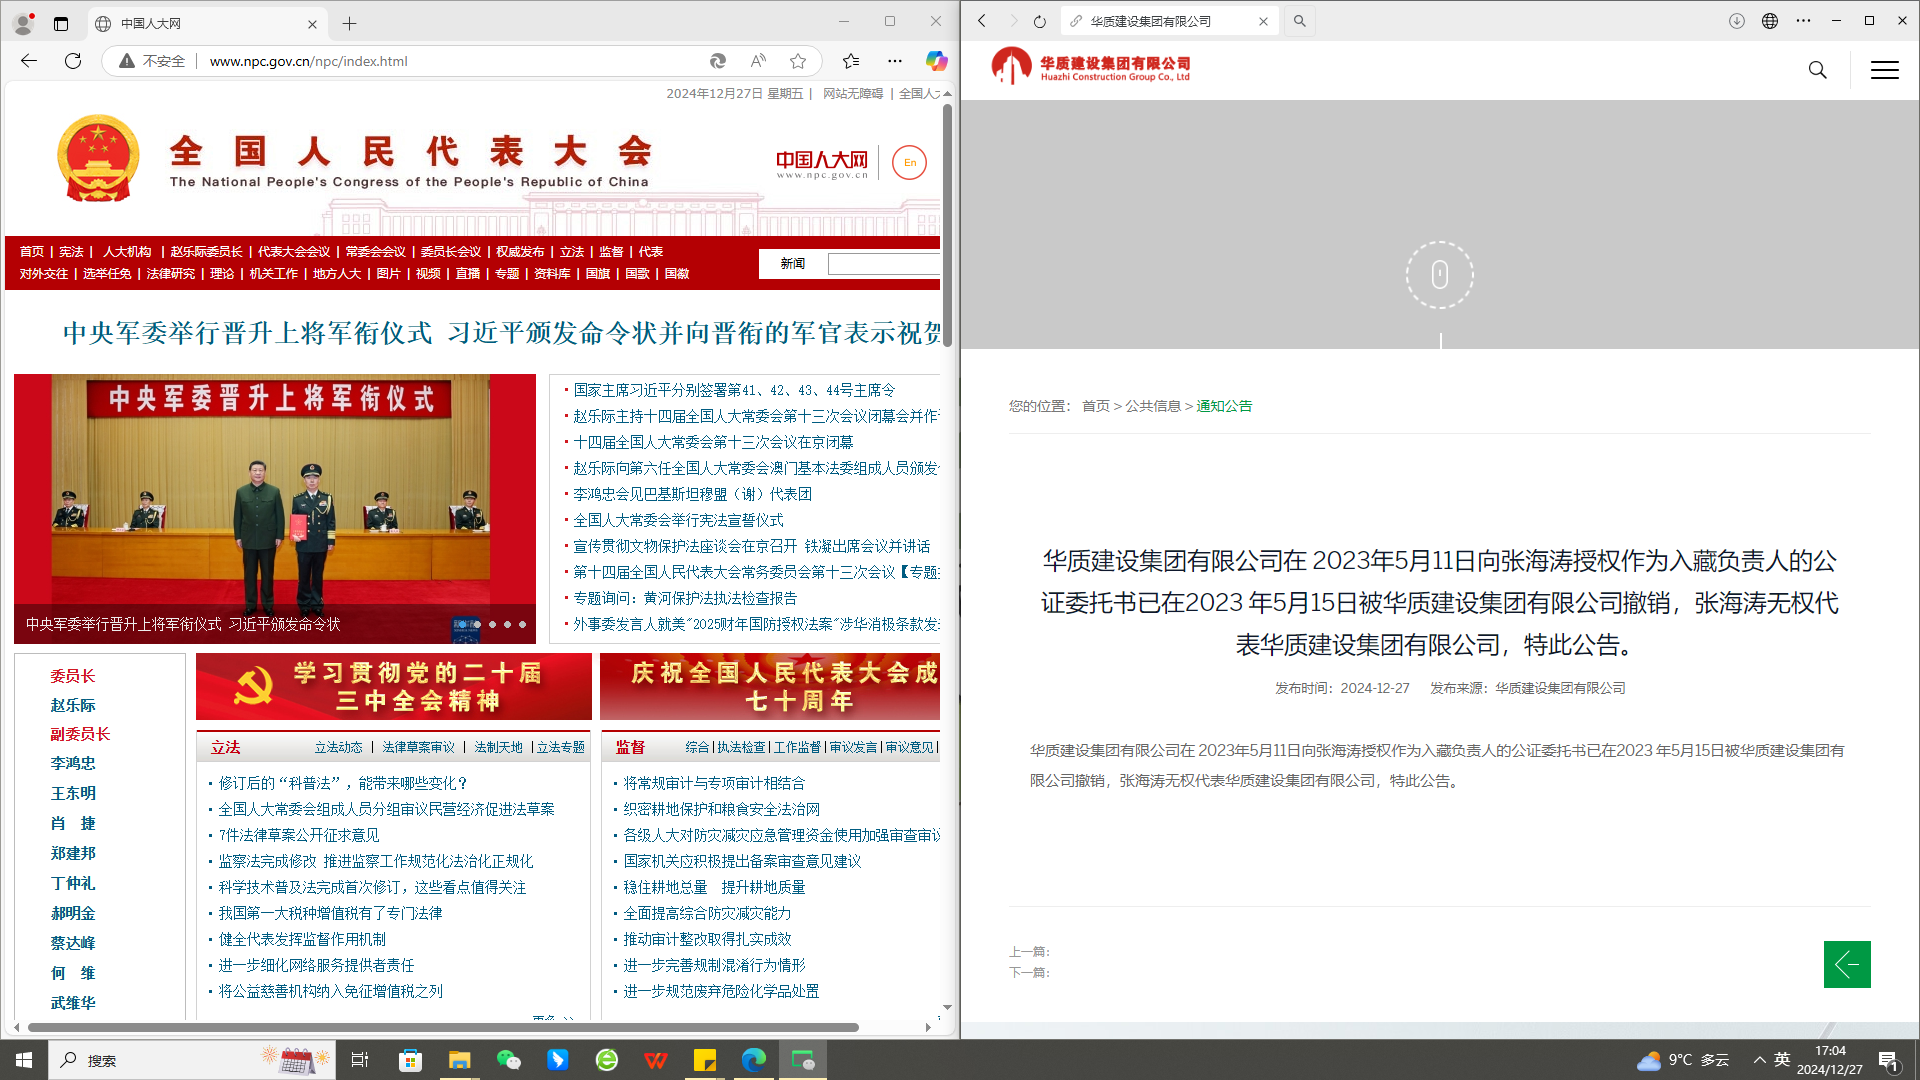Screen dimensions: 1920x1080
Task: Open the 人大机构 menu on NPC site
Action: 128,252
